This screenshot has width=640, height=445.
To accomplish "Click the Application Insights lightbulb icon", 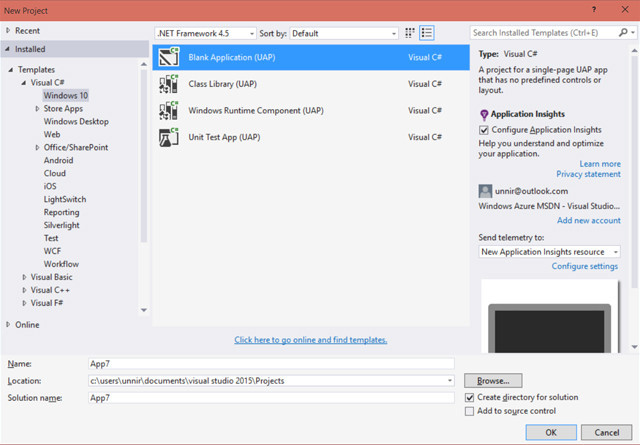I will (484, 115).
